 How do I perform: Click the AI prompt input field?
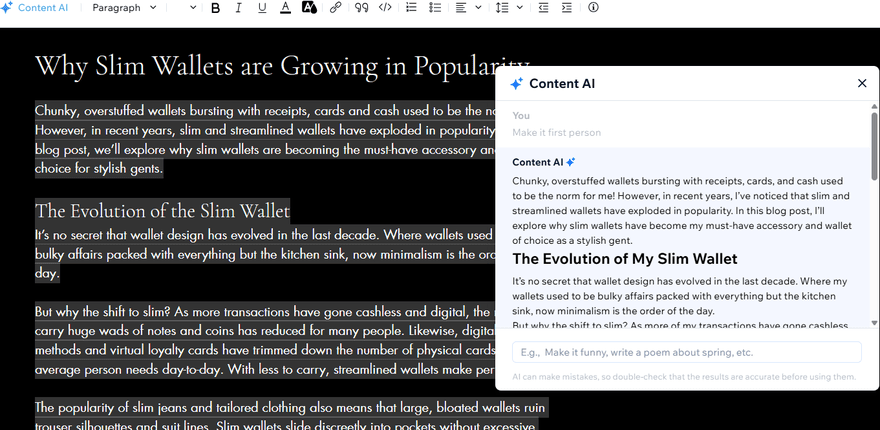(x=686, y=352)
